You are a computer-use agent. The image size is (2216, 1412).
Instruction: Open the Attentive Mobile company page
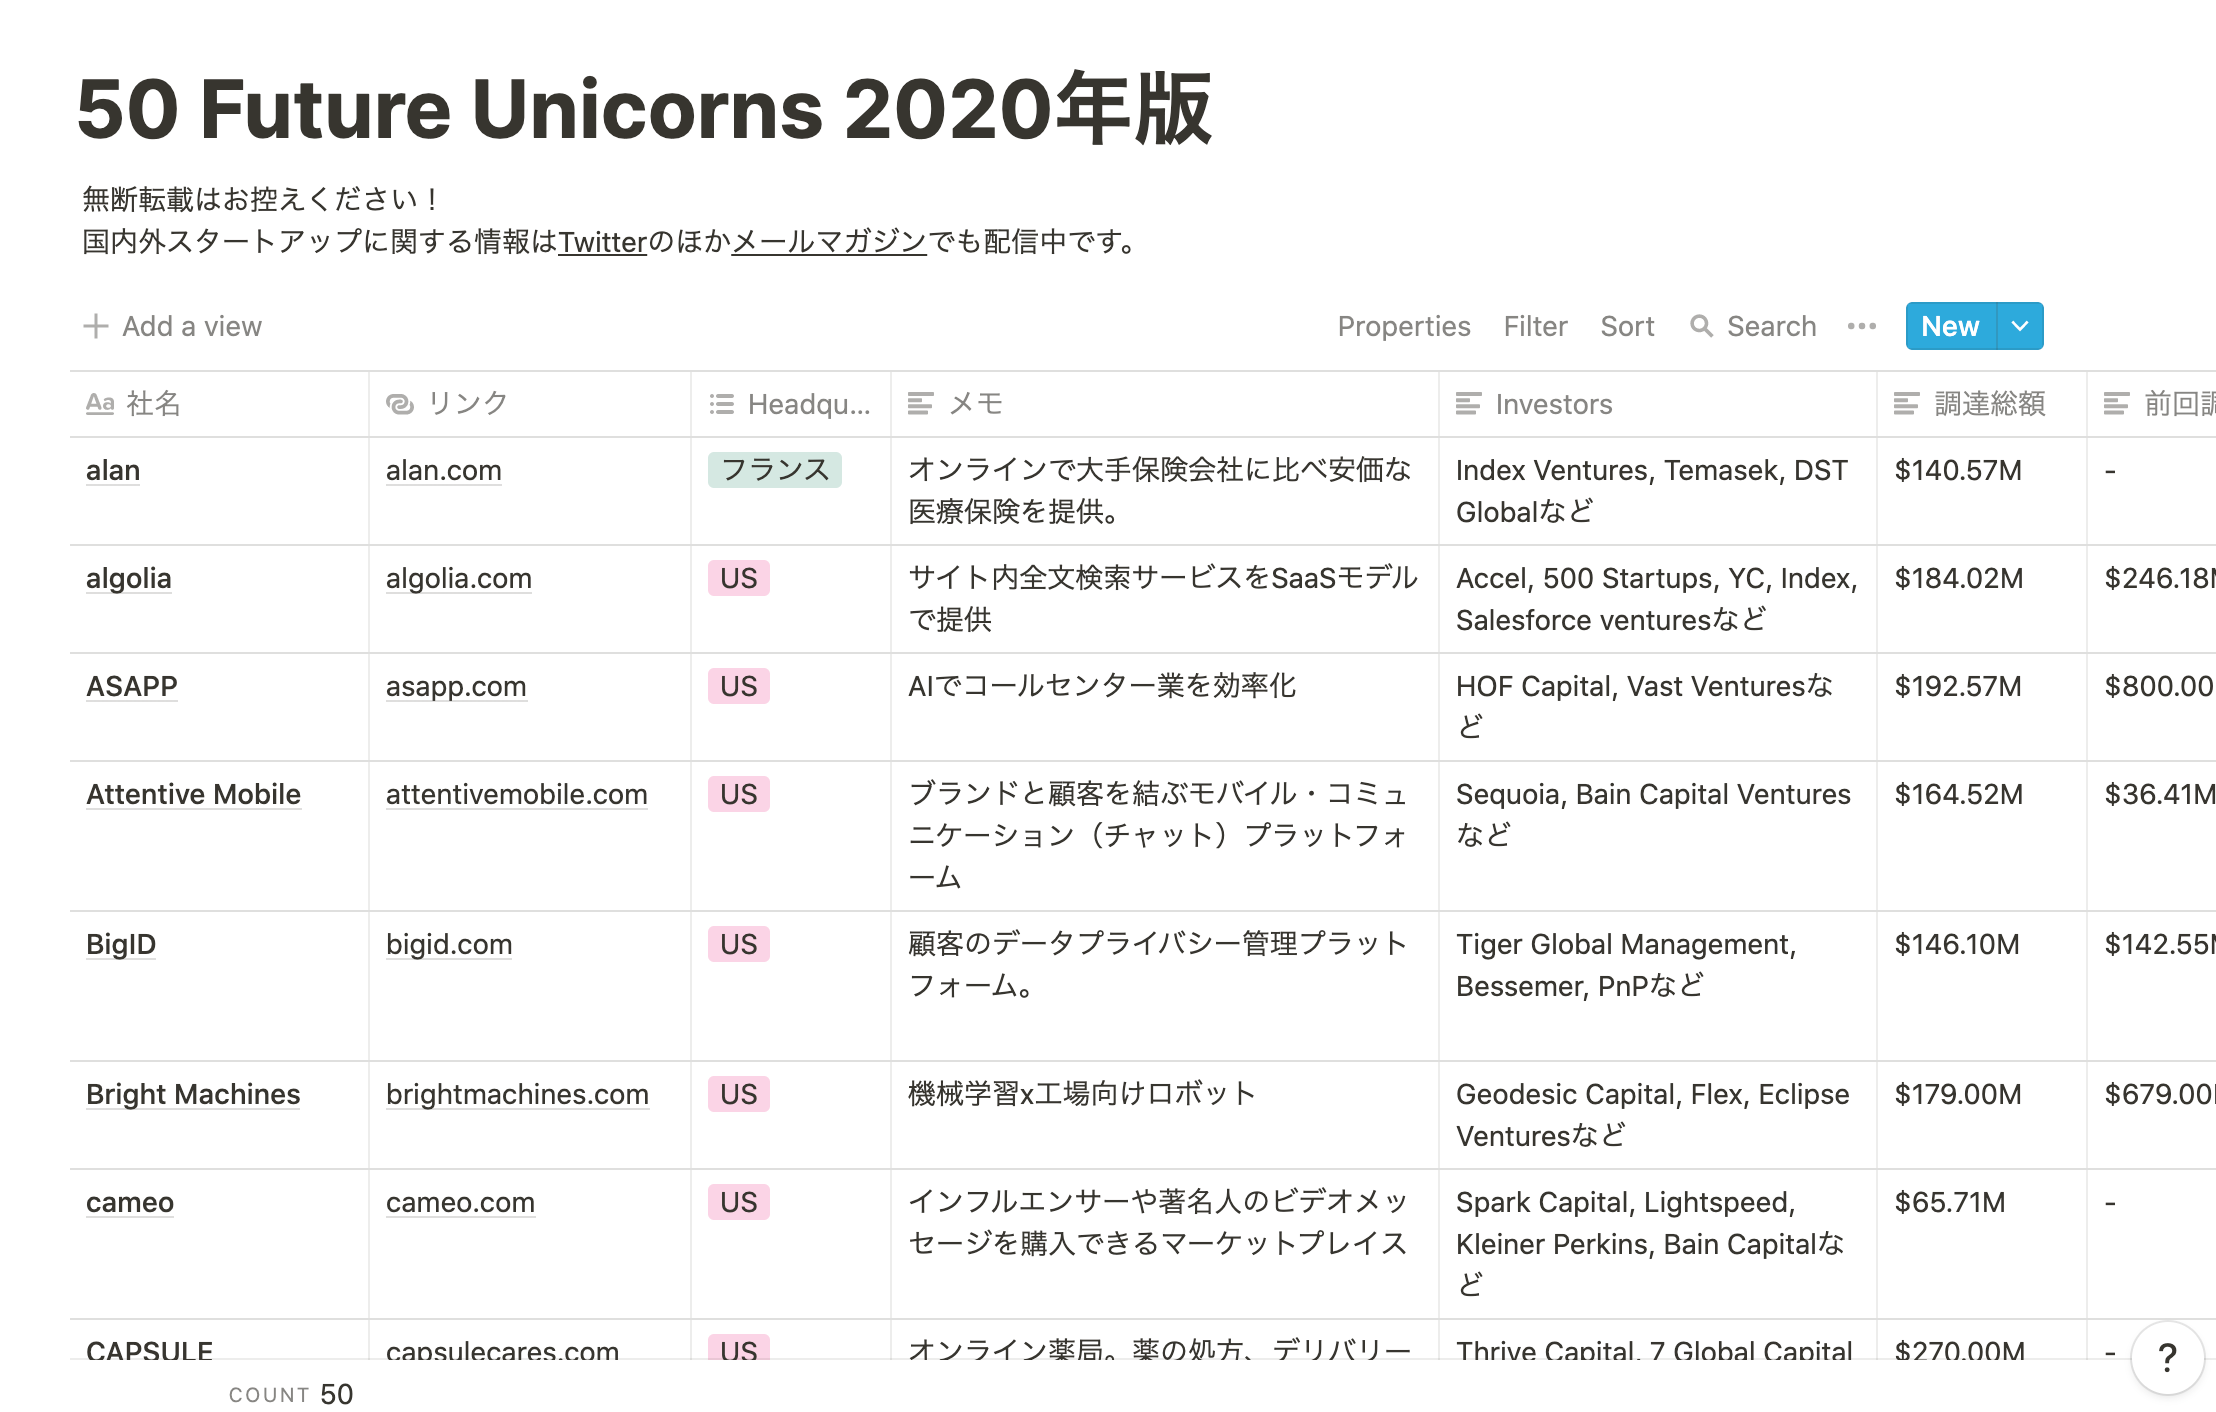193,794
